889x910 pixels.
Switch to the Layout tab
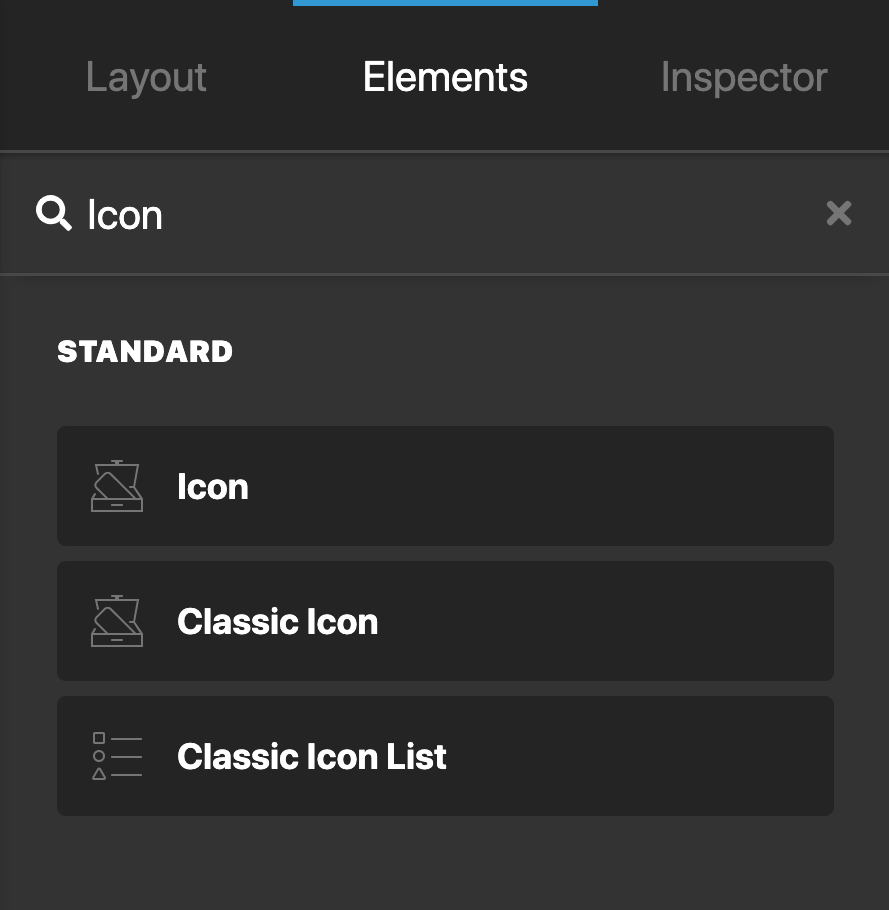pyautogui.click(x=146, y=76)
